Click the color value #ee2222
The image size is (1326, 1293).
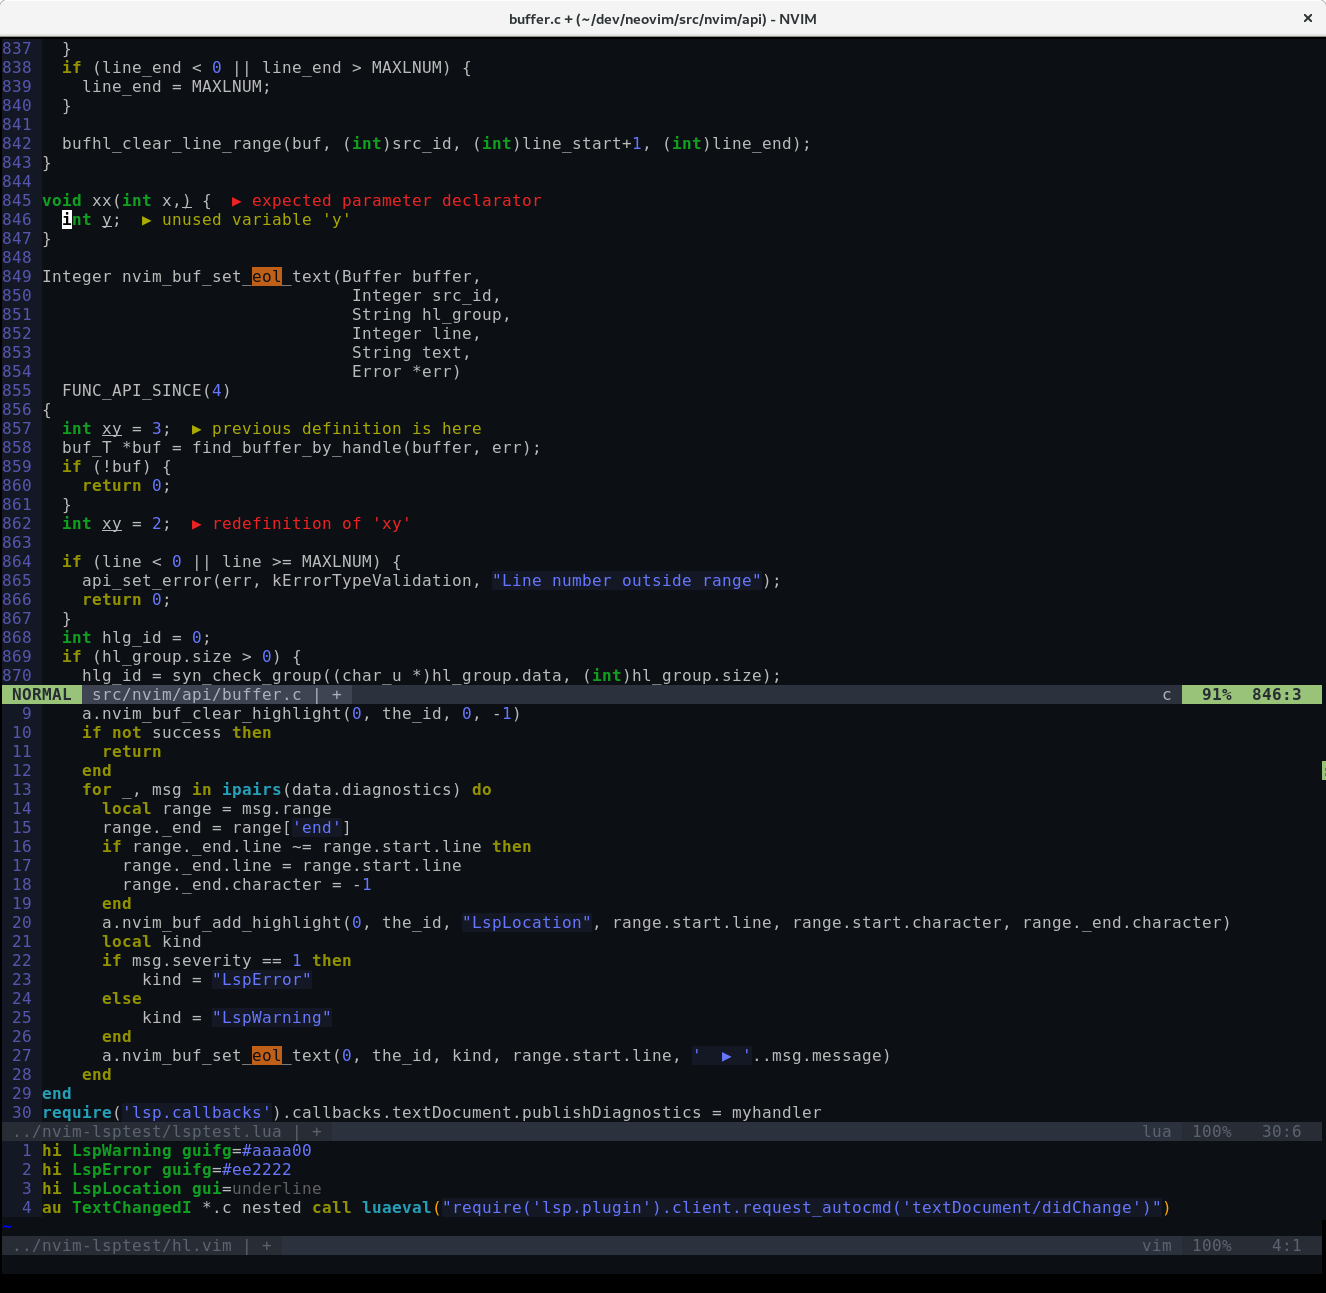click(x=257, y=1170)
